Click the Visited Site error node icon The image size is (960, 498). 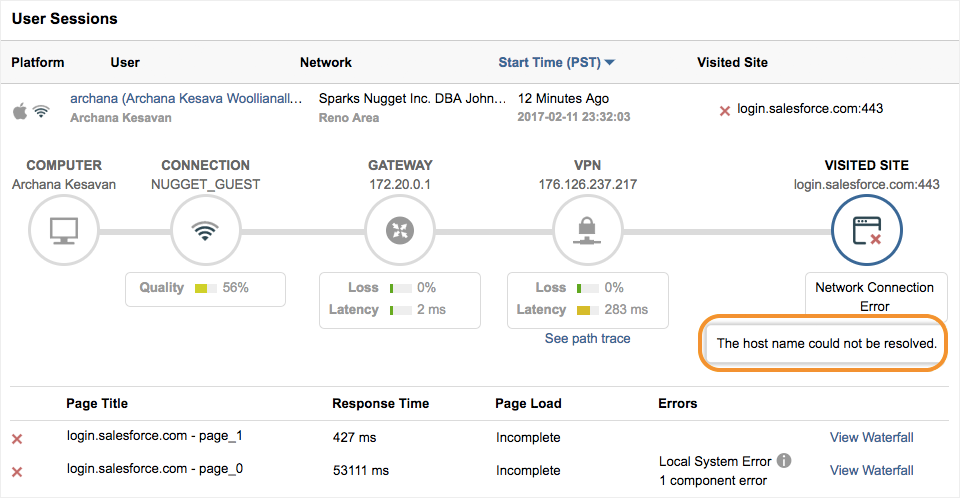point(866,230)
